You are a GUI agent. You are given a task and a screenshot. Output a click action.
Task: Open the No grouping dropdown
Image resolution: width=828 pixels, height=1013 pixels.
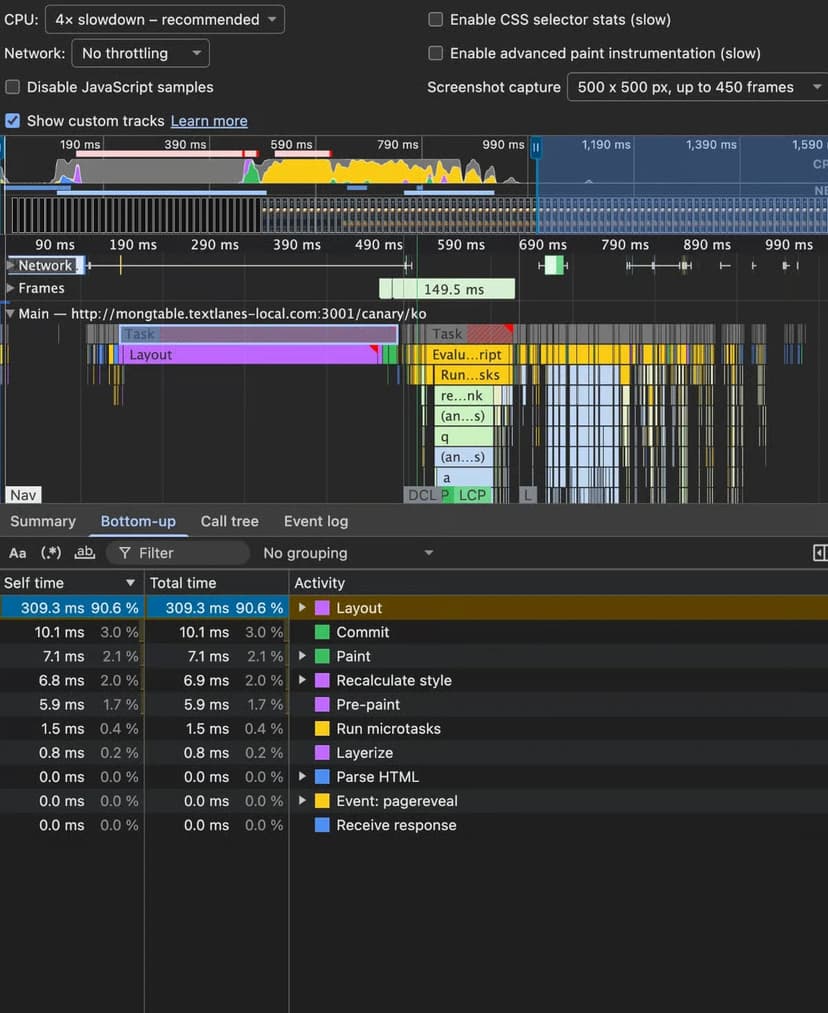pos(348,553)
